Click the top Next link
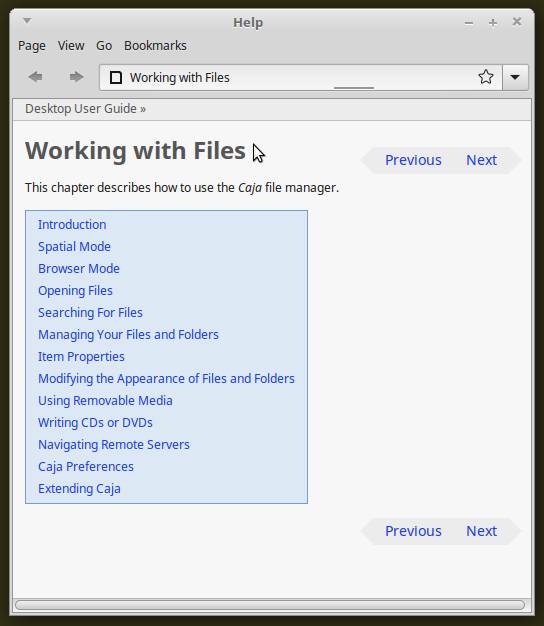Image resolution: width=544 pixels, height=626 pixels. (x=481, y=160)
